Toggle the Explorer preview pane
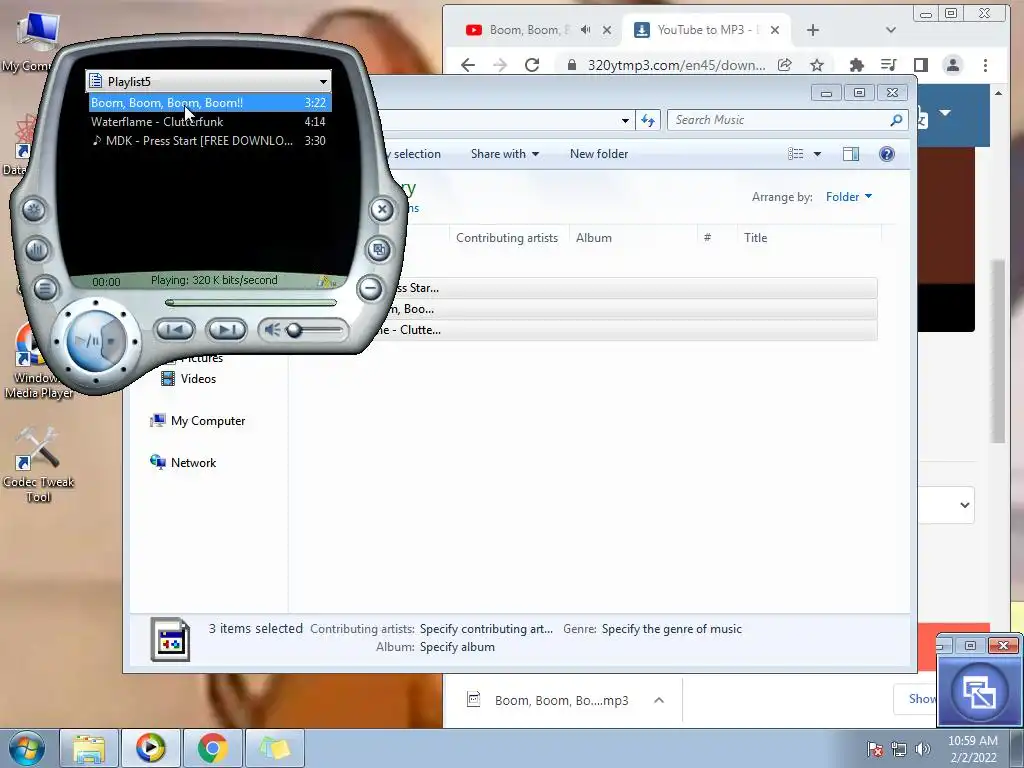Screen dimensions: 1024x768 [851, 154]
